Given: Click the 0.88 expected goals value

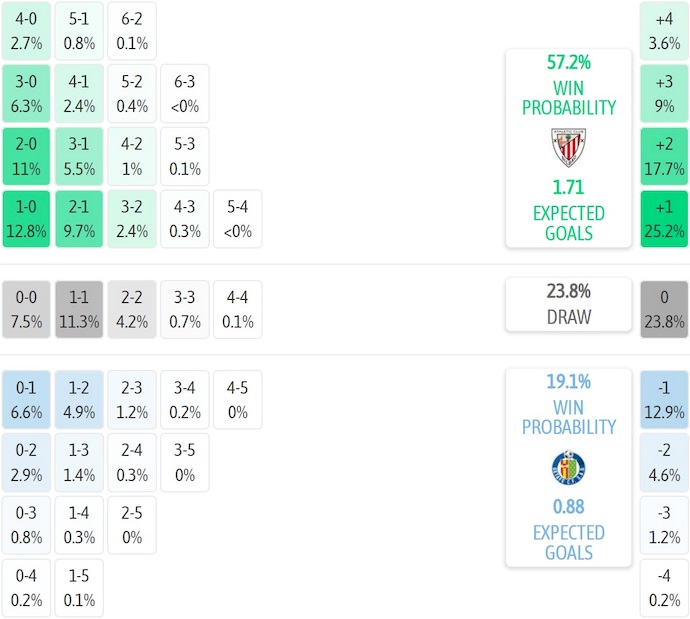Looking at the screenshot, I should point(568,507).
